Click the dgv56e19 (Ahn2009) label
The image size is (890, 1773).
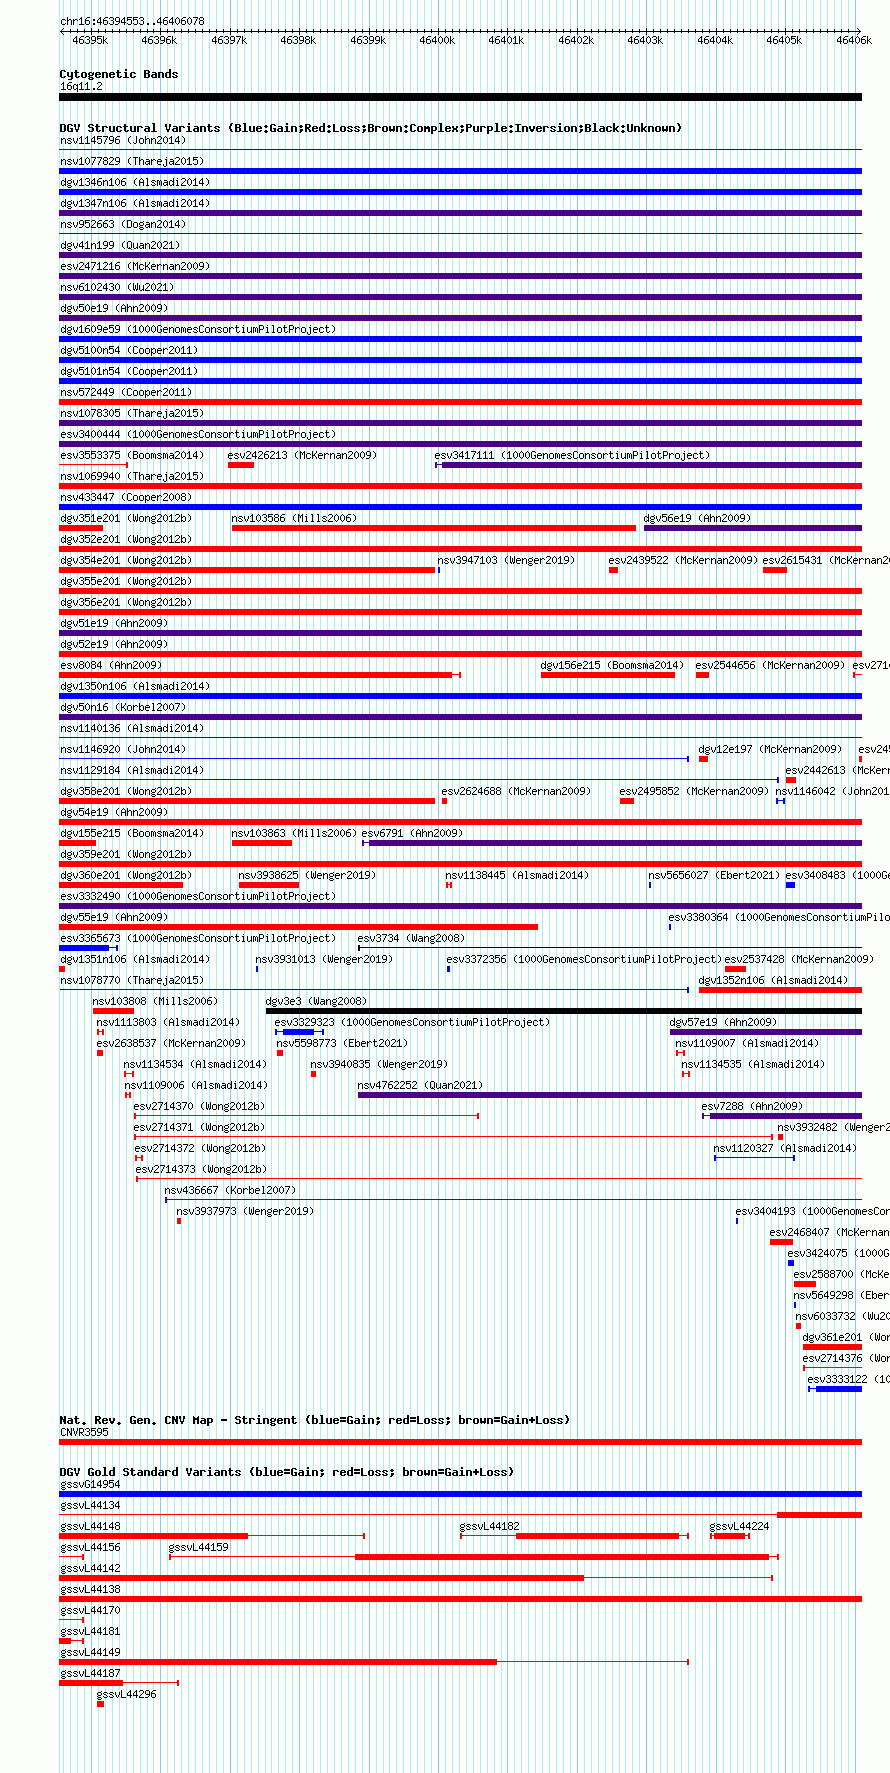(697, 518)
